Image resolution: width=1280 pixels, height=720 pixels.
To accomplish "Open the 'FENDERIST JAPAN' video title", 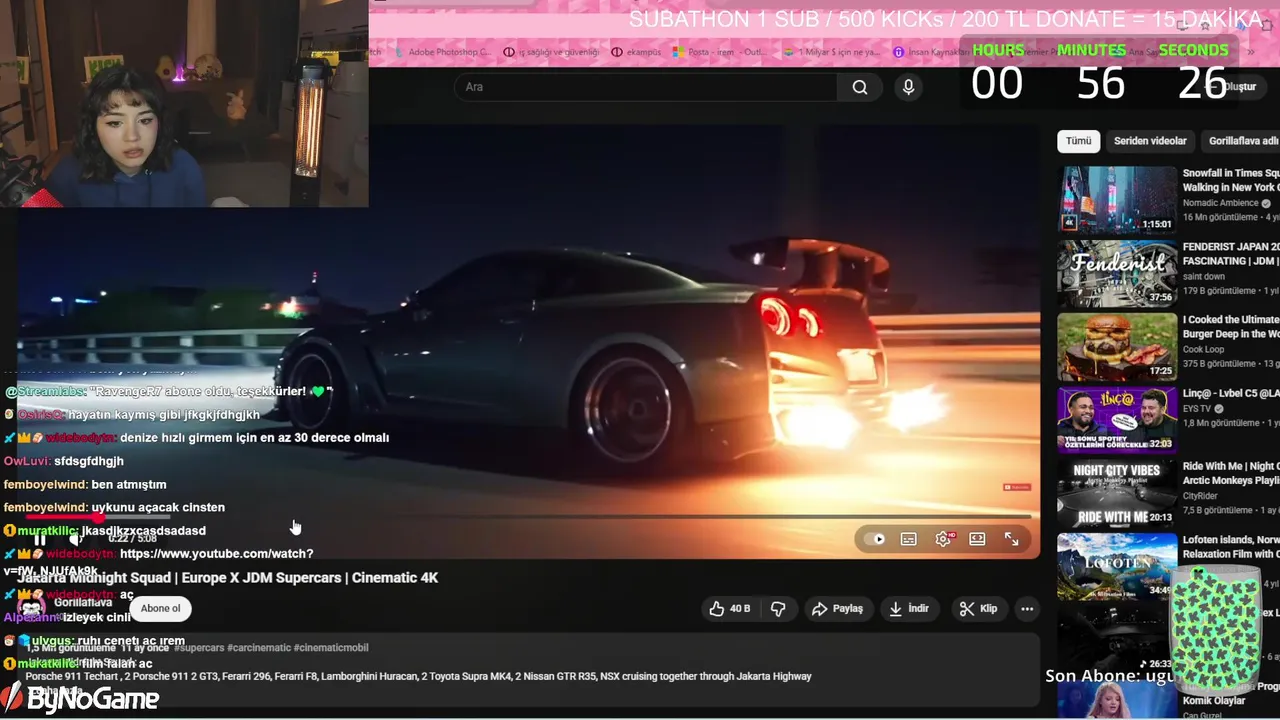I will coord(1231,254).
